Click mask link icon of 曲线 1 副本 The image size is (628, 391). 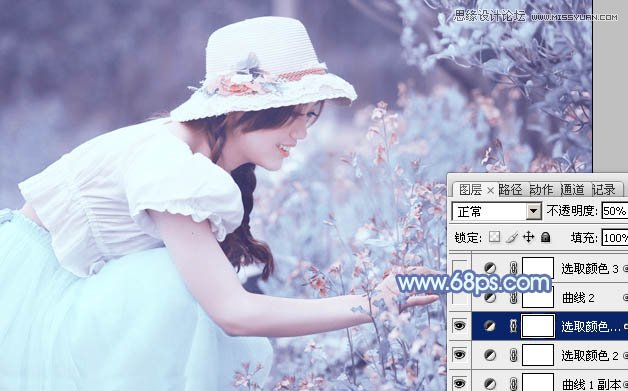tap(513, 383)
